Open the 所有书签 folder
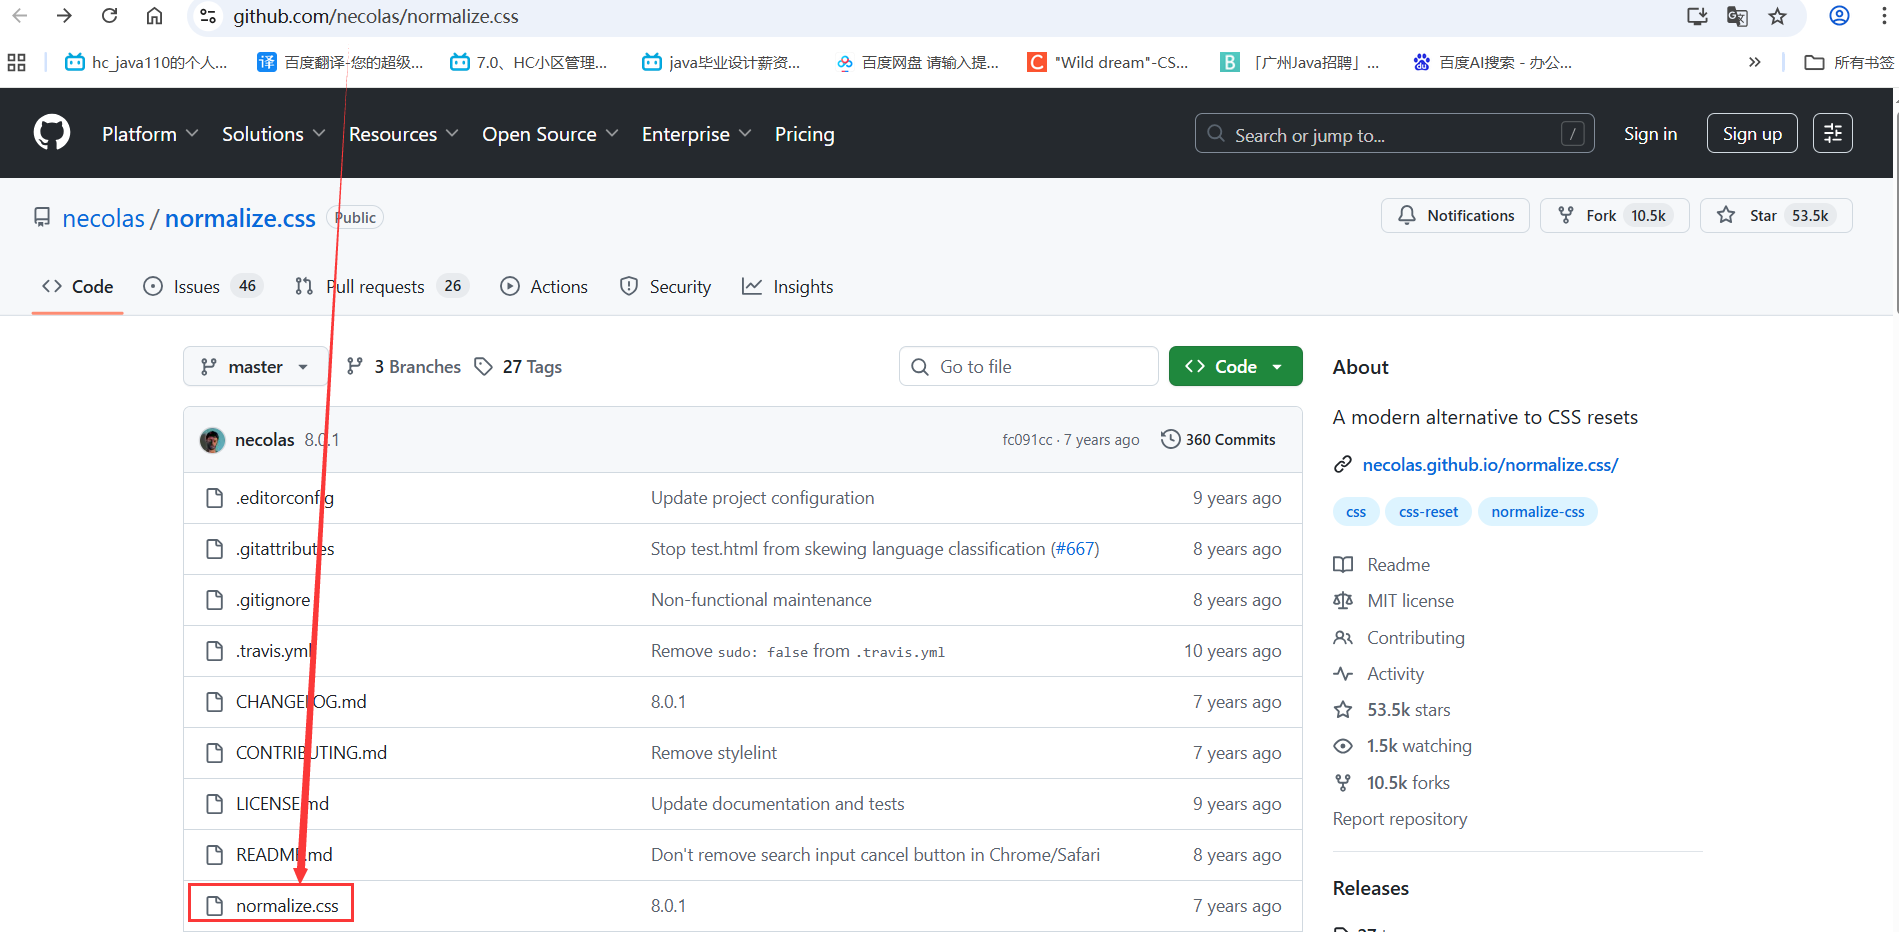 coord(1849,62)
